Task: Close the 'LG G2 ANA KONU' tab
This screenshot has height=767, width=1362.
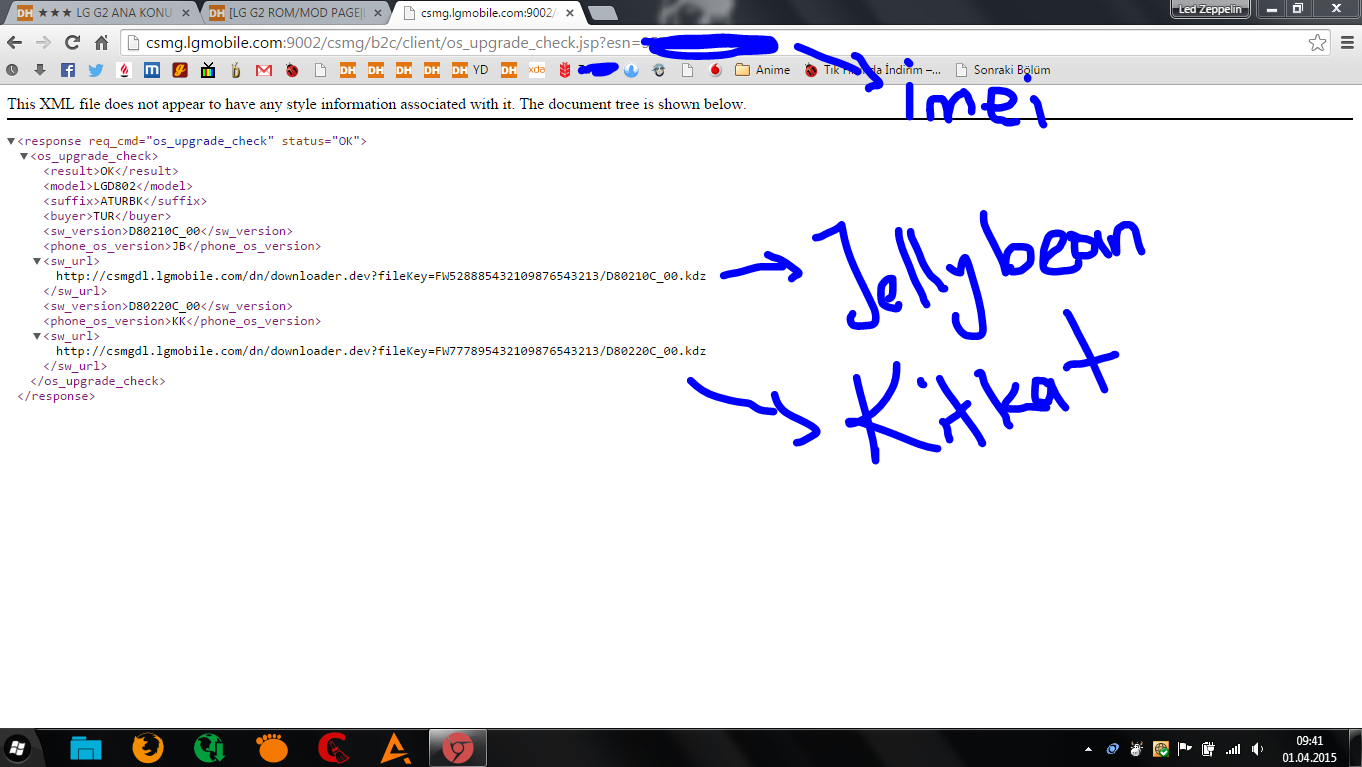Action: [184, 12]
